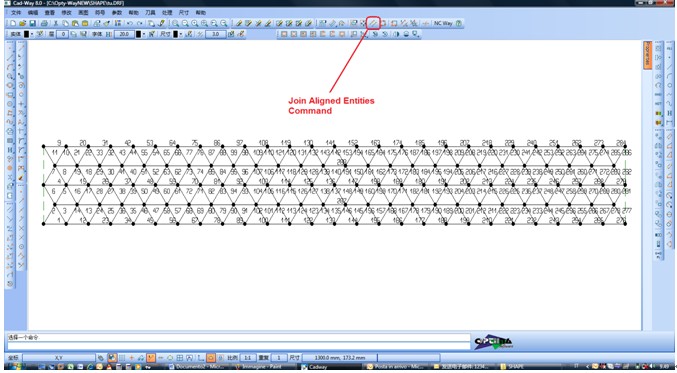Screen dimensions: 677x373
Task: Open the 刀具 (Tools) menu
Action: click(x=150, y=13)
